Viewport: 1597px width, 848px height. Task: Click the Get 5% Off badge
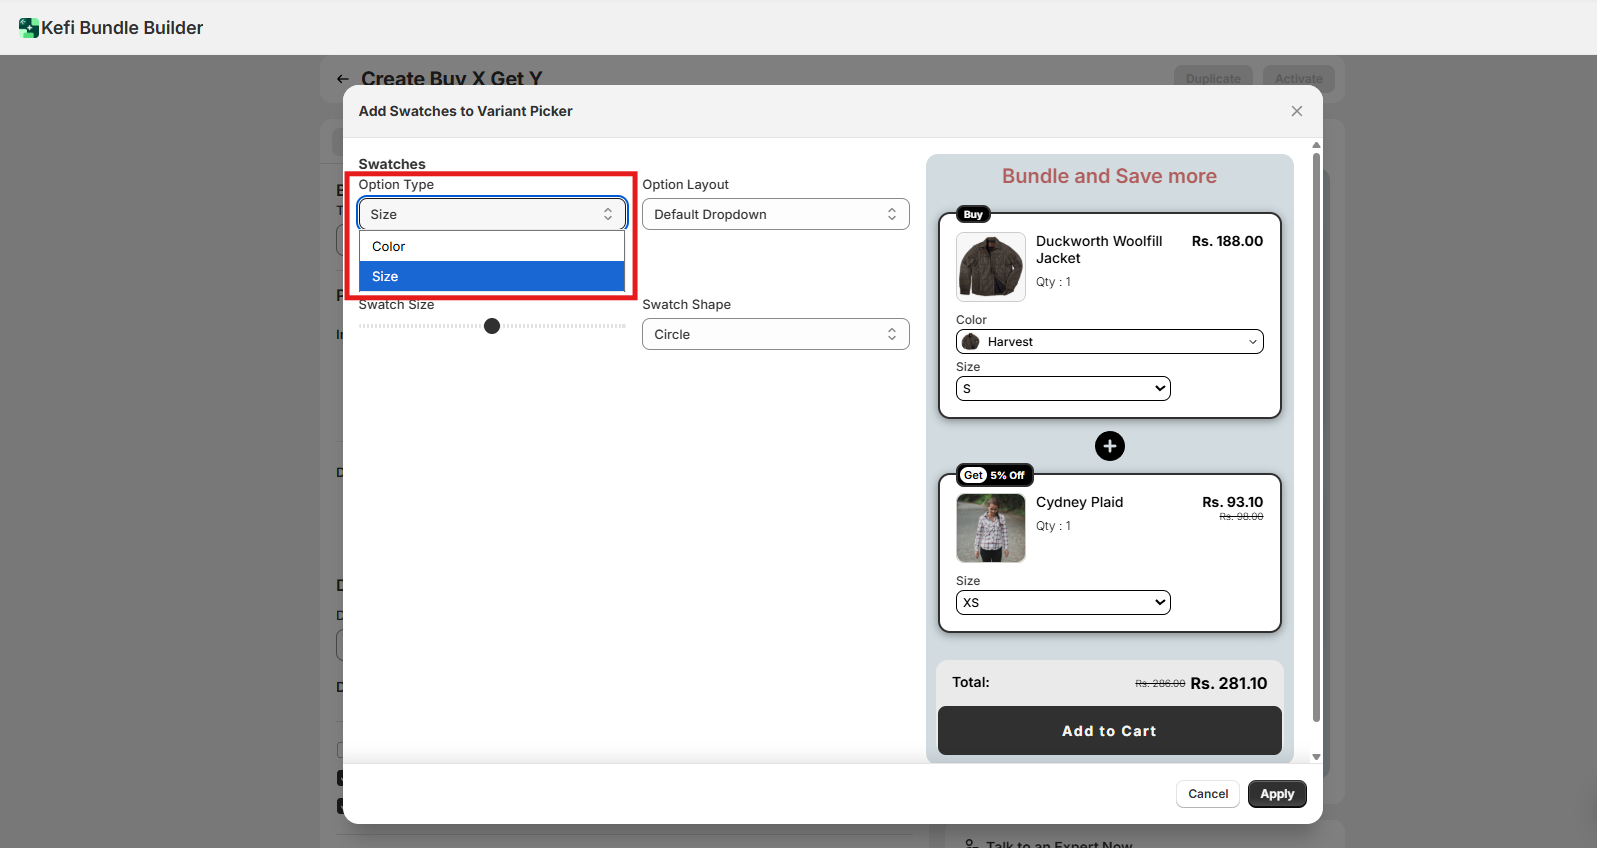click(x=994, y=475)
